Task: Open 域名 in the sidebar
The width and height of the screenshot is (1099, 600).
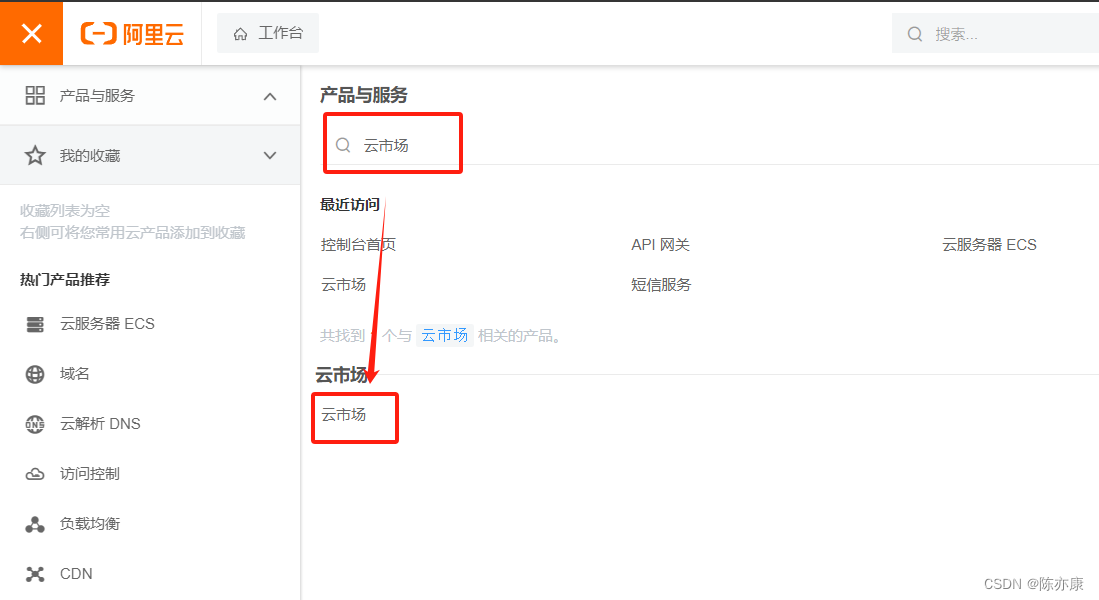Action: click(74, 374)
